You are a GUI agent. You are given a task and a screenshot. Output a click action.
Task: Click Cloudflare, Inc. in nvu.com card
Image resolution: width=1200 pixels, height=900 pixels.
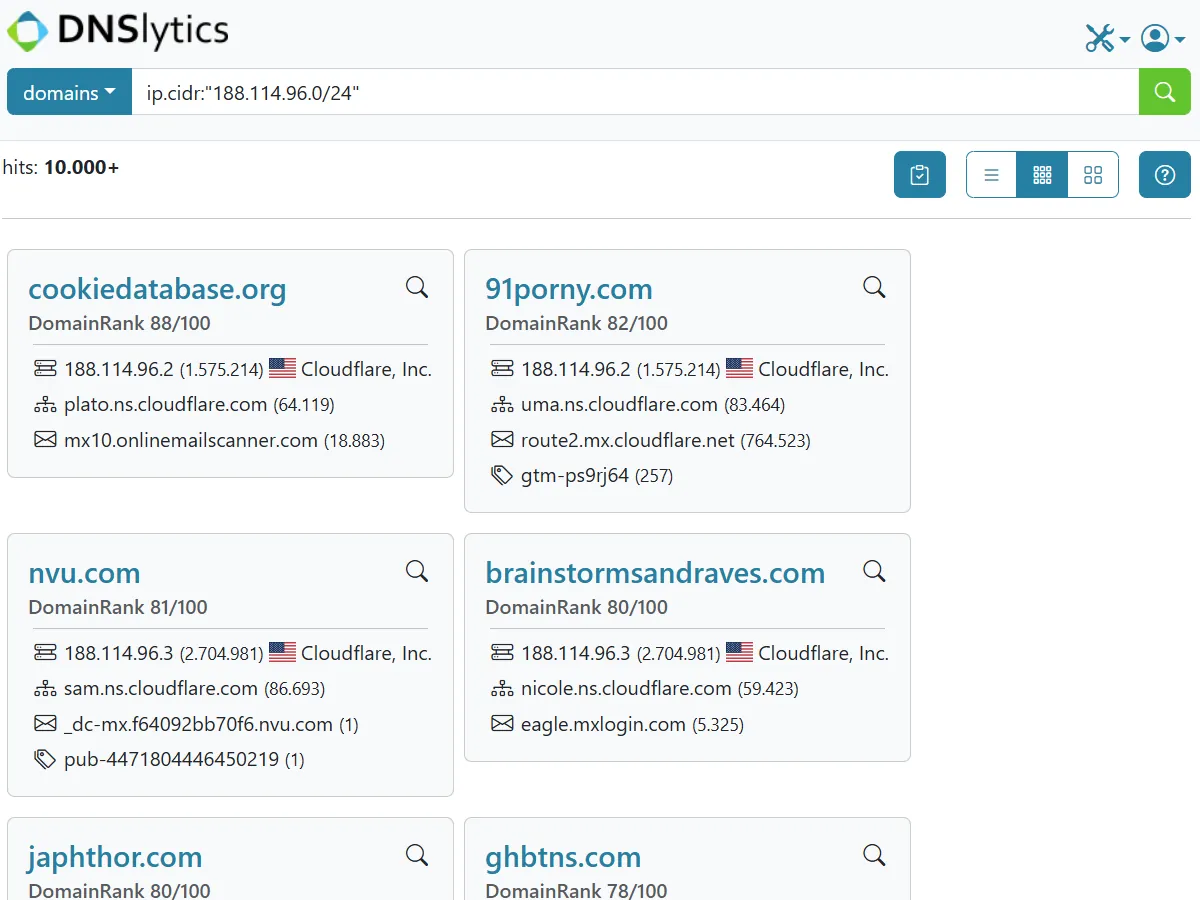366,653
